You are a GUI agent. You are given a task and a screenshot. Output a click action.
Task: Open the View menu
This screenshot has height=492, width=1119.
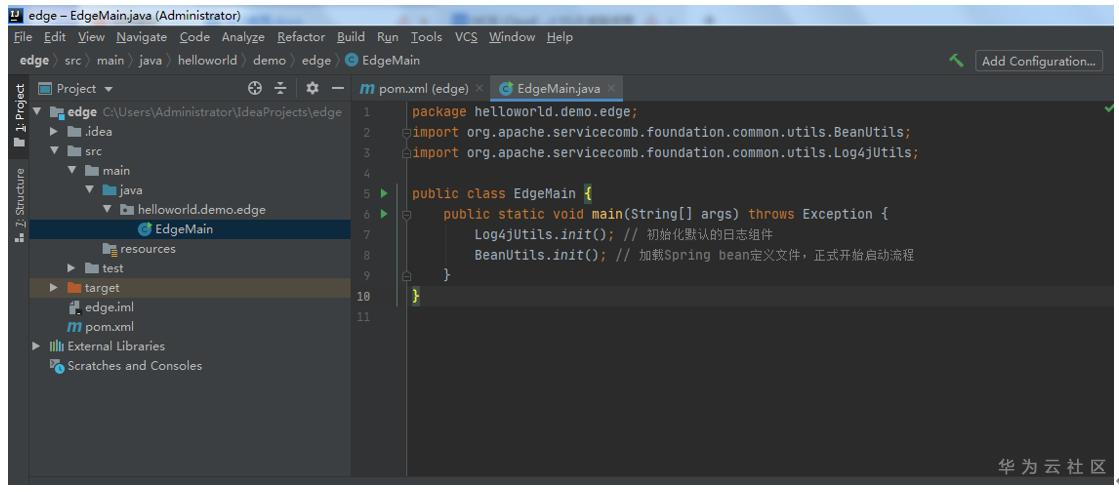click(x=91, y=37)
